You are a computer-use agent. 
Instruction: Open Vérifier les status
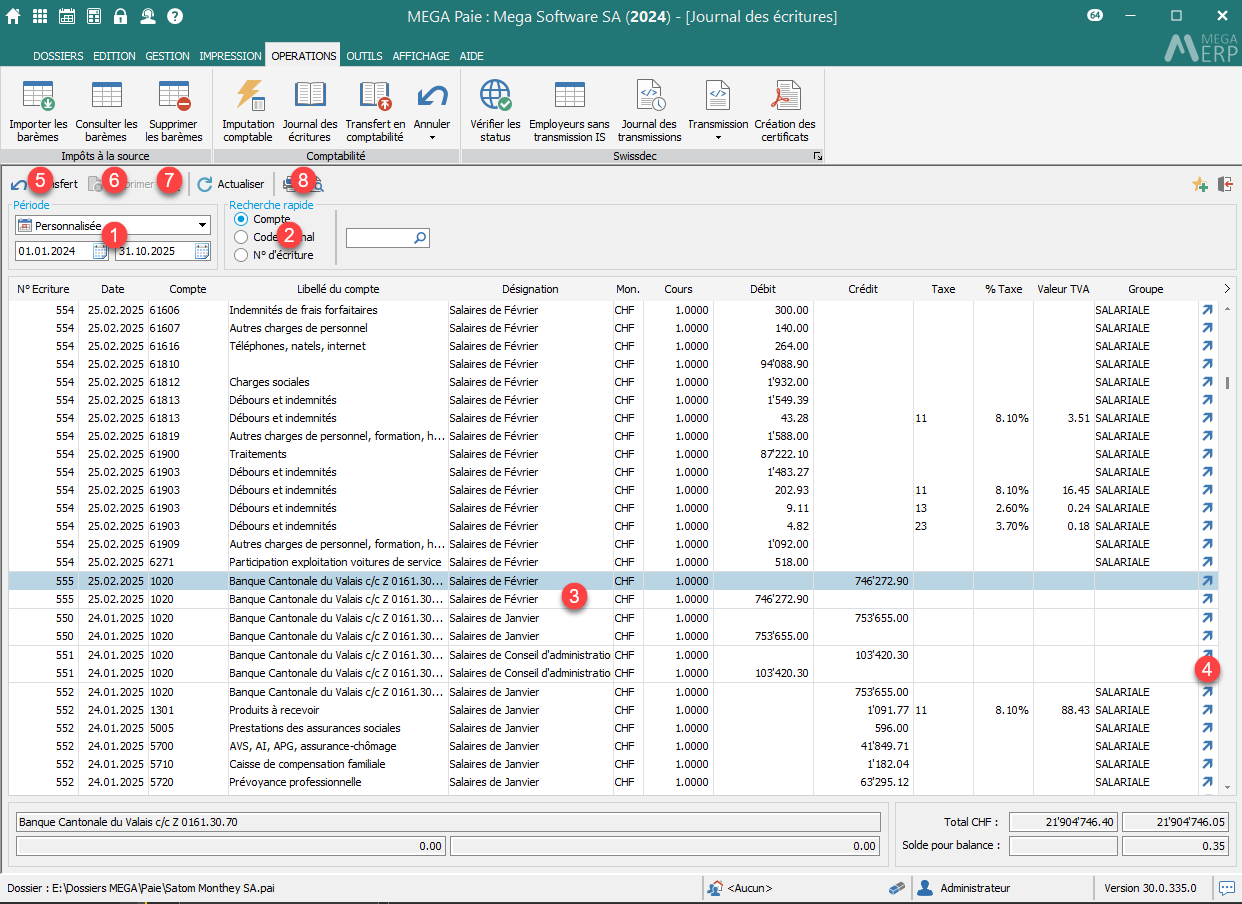495,97
